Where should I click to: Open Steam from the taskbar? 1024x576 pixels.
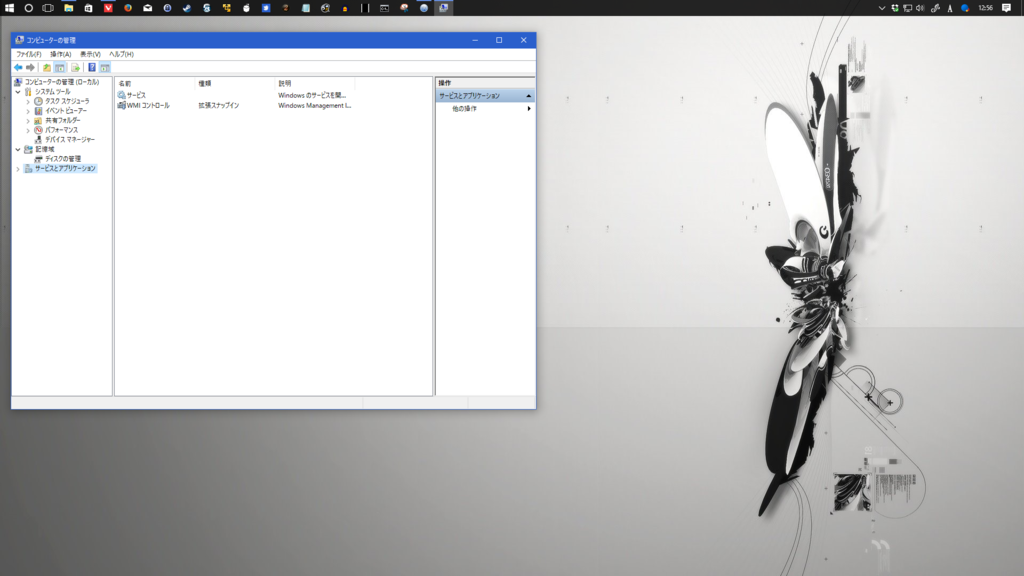pyautogui.click(x=187, y=8)
